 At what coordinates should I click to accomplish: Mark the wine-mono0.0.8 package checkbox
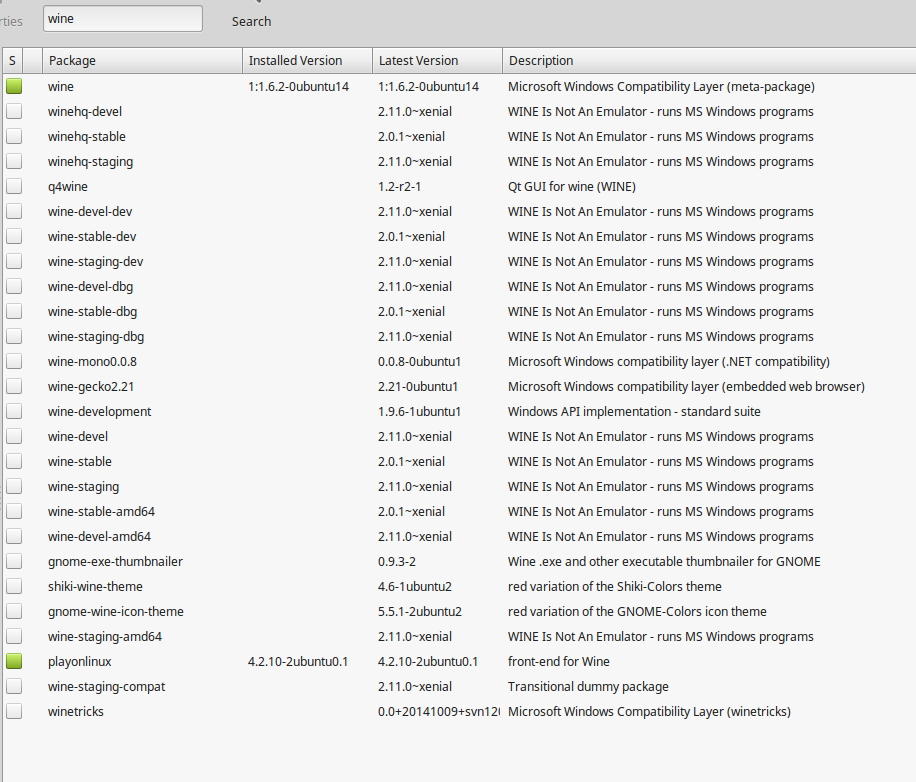point(14,362)
